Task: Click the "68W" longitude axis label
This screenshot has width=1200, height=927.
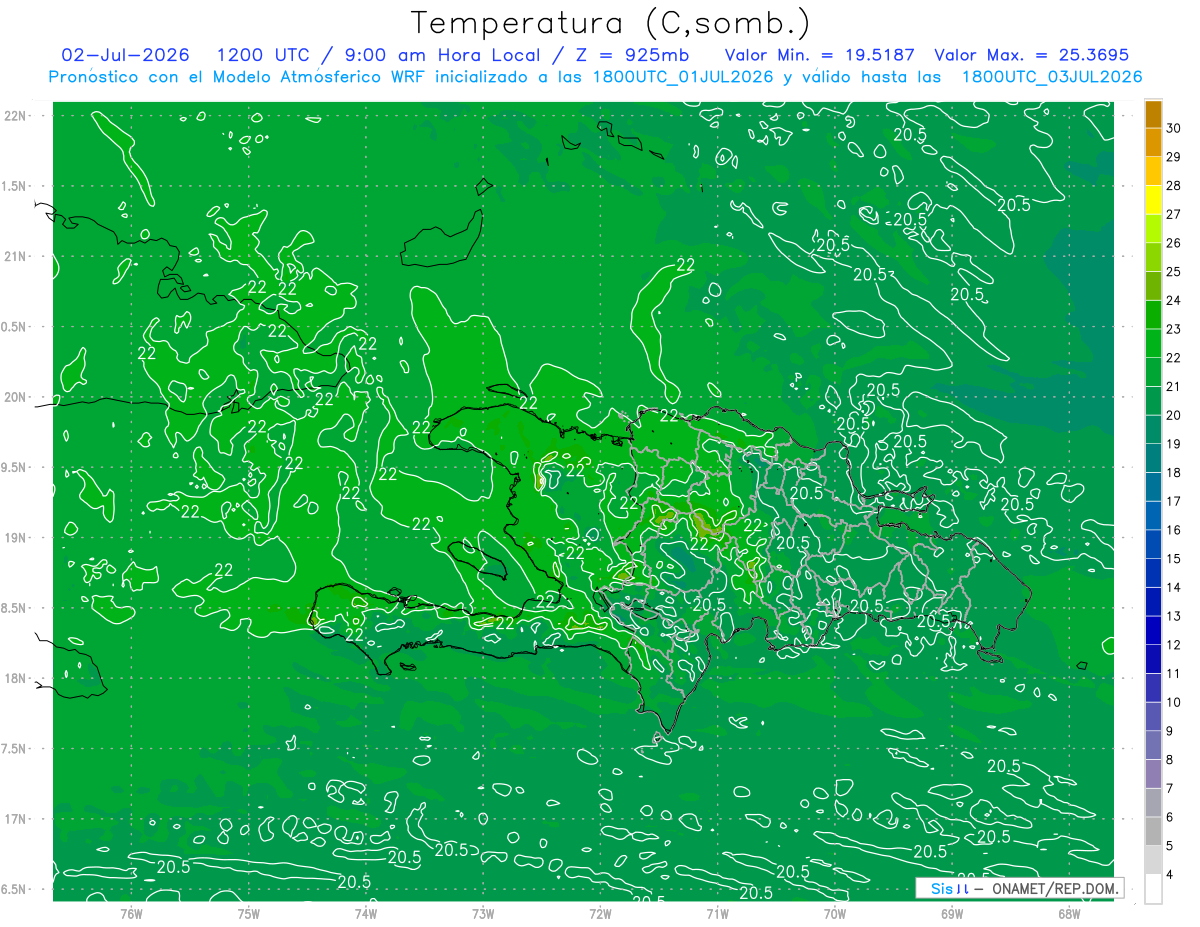Action: (x=1069, y=913)
